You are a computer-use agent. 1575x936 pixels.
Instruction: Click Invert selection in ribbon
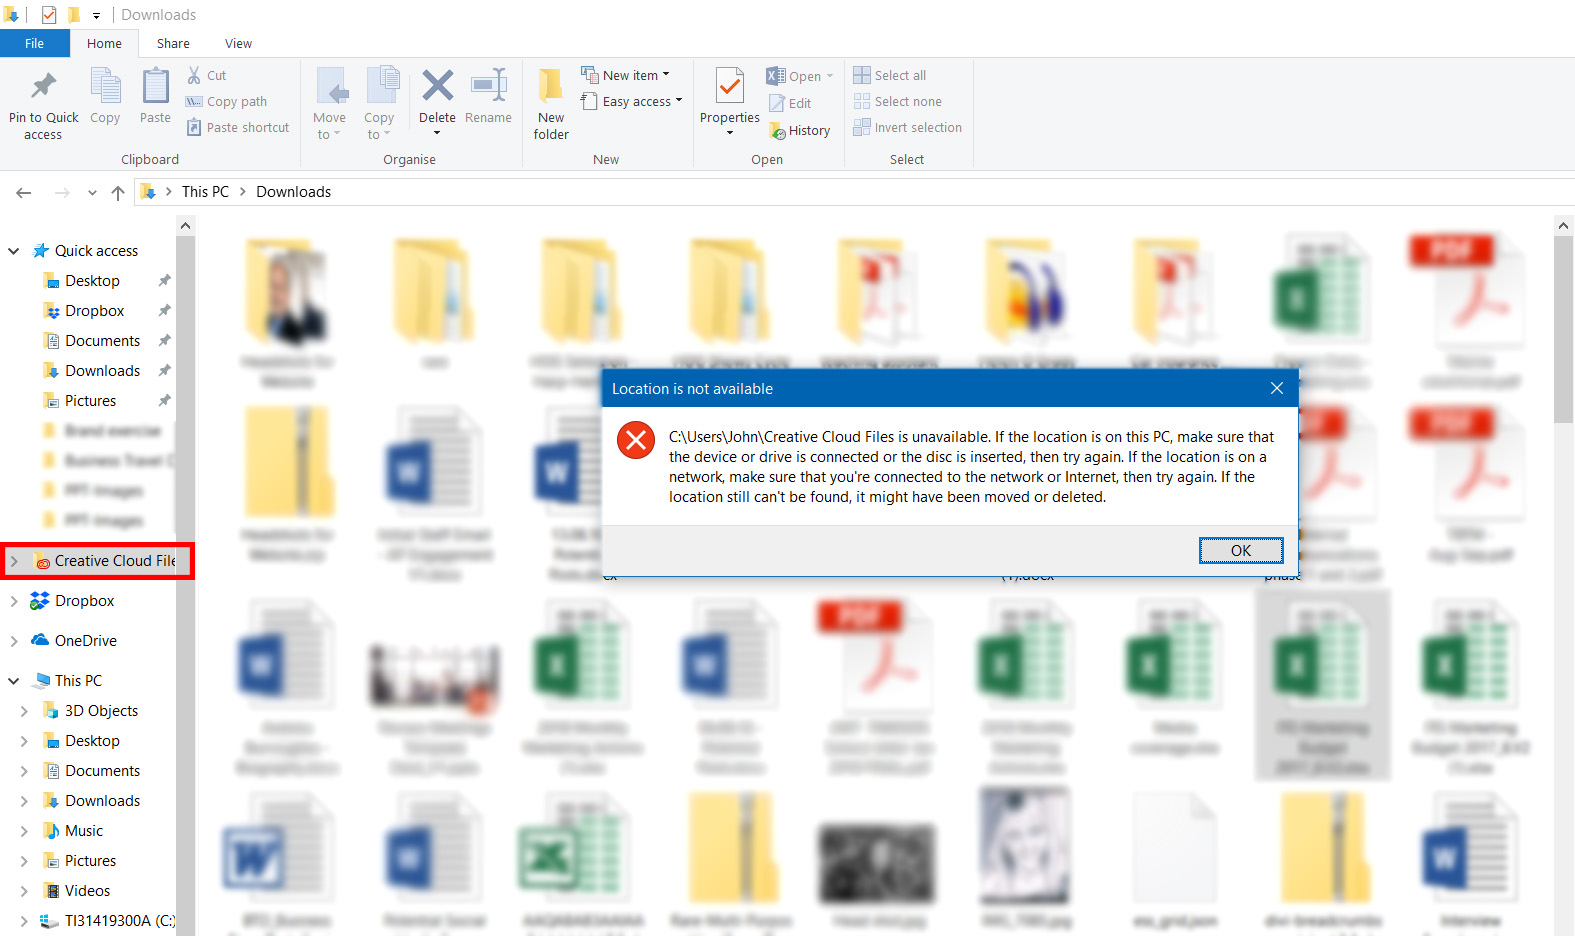click(908, 127)
